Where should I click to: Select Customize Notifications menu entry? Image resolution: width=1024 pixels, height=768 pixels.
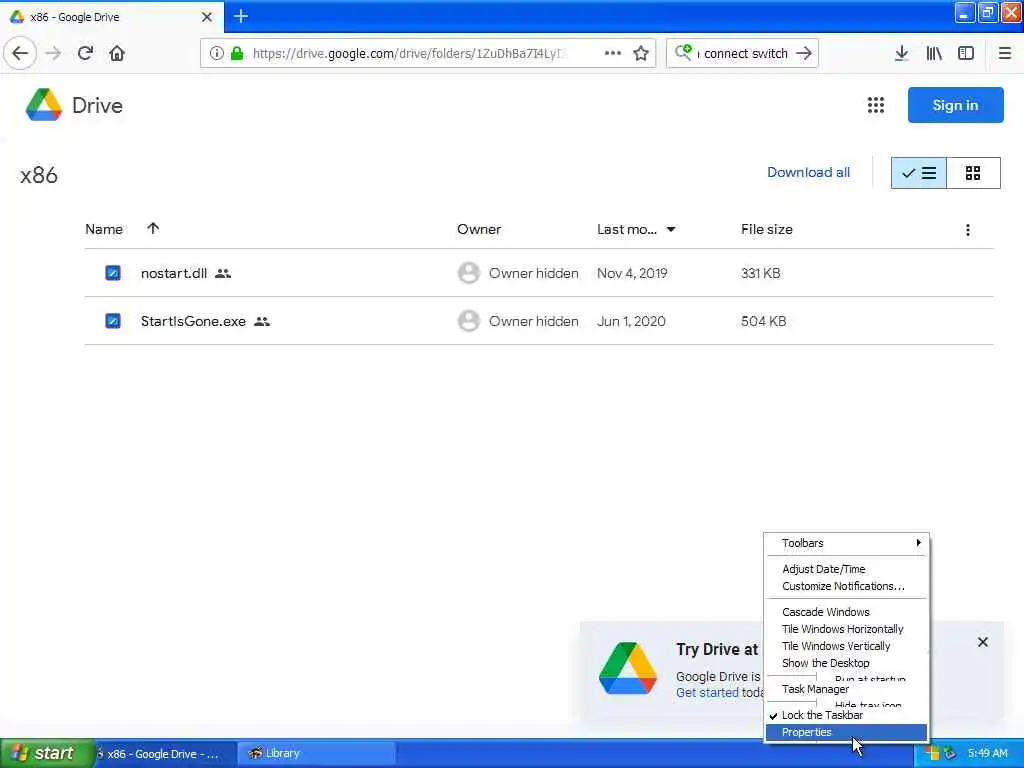click(x=846, y=586)
